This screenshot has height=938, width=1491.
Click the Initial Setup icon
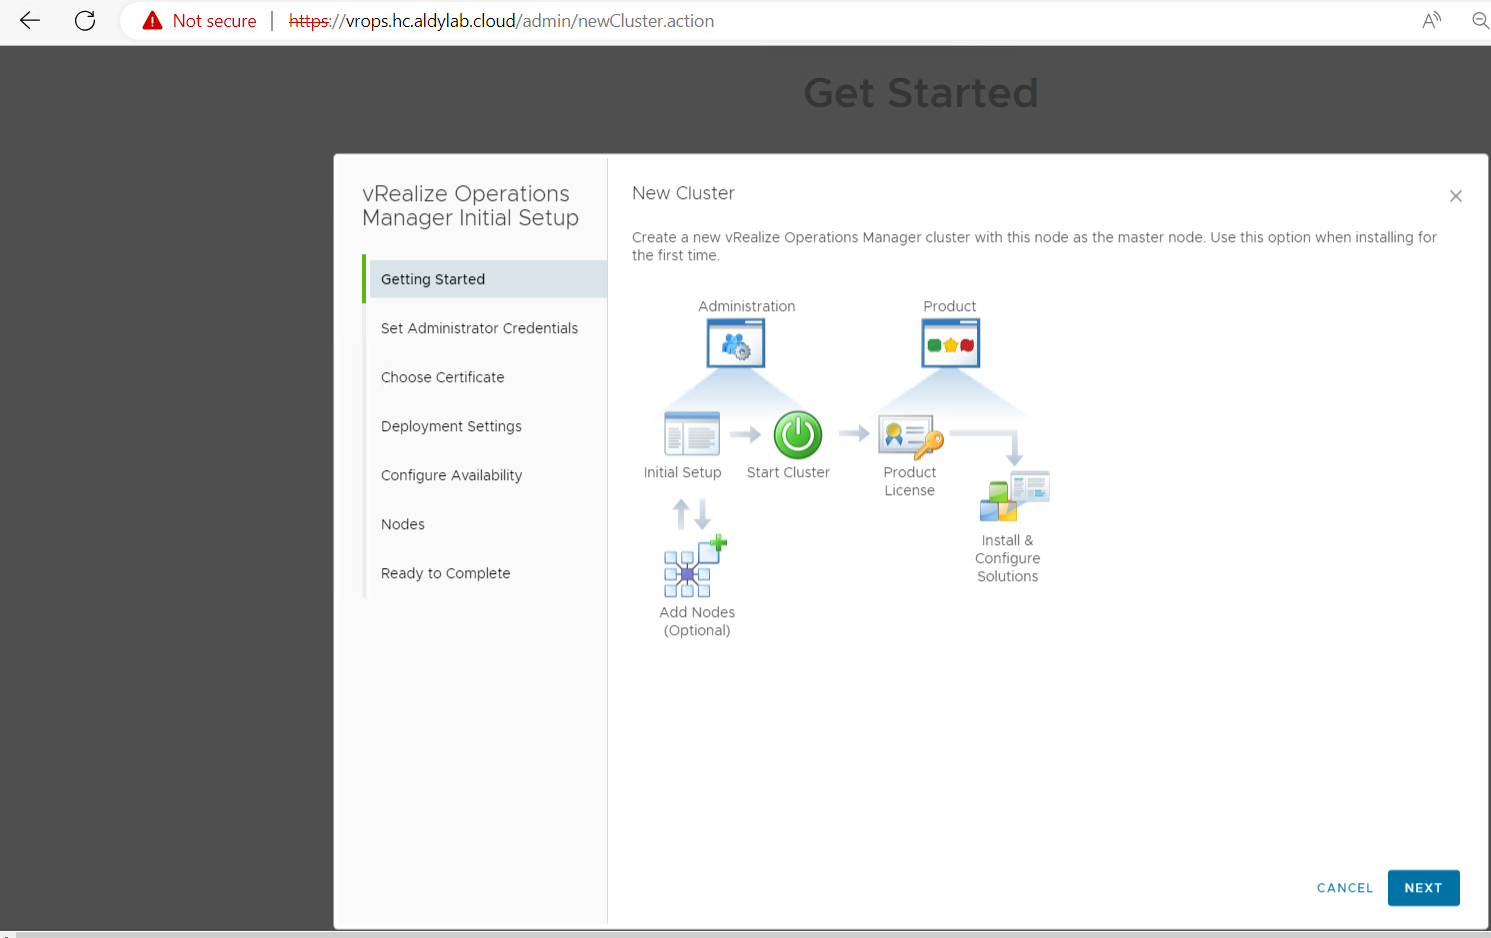pos(691,434)
